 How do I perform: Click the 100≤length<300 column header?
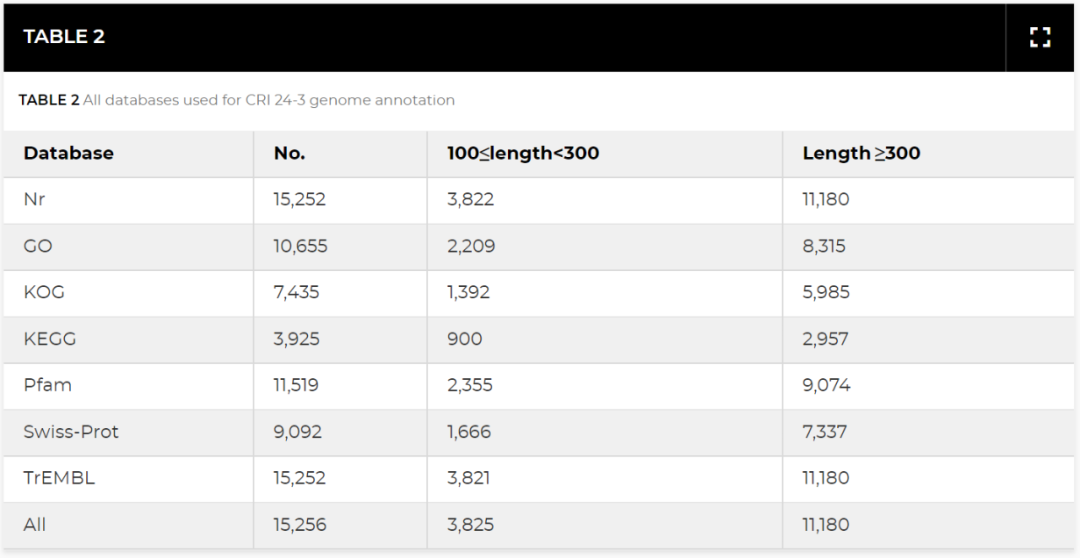523,153
